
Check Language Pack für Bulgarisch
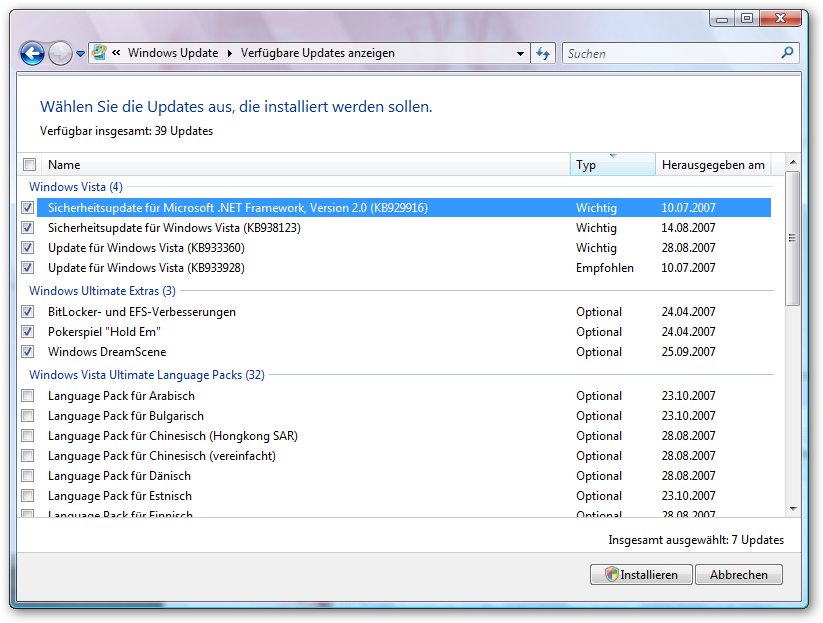tap(28, 416)
